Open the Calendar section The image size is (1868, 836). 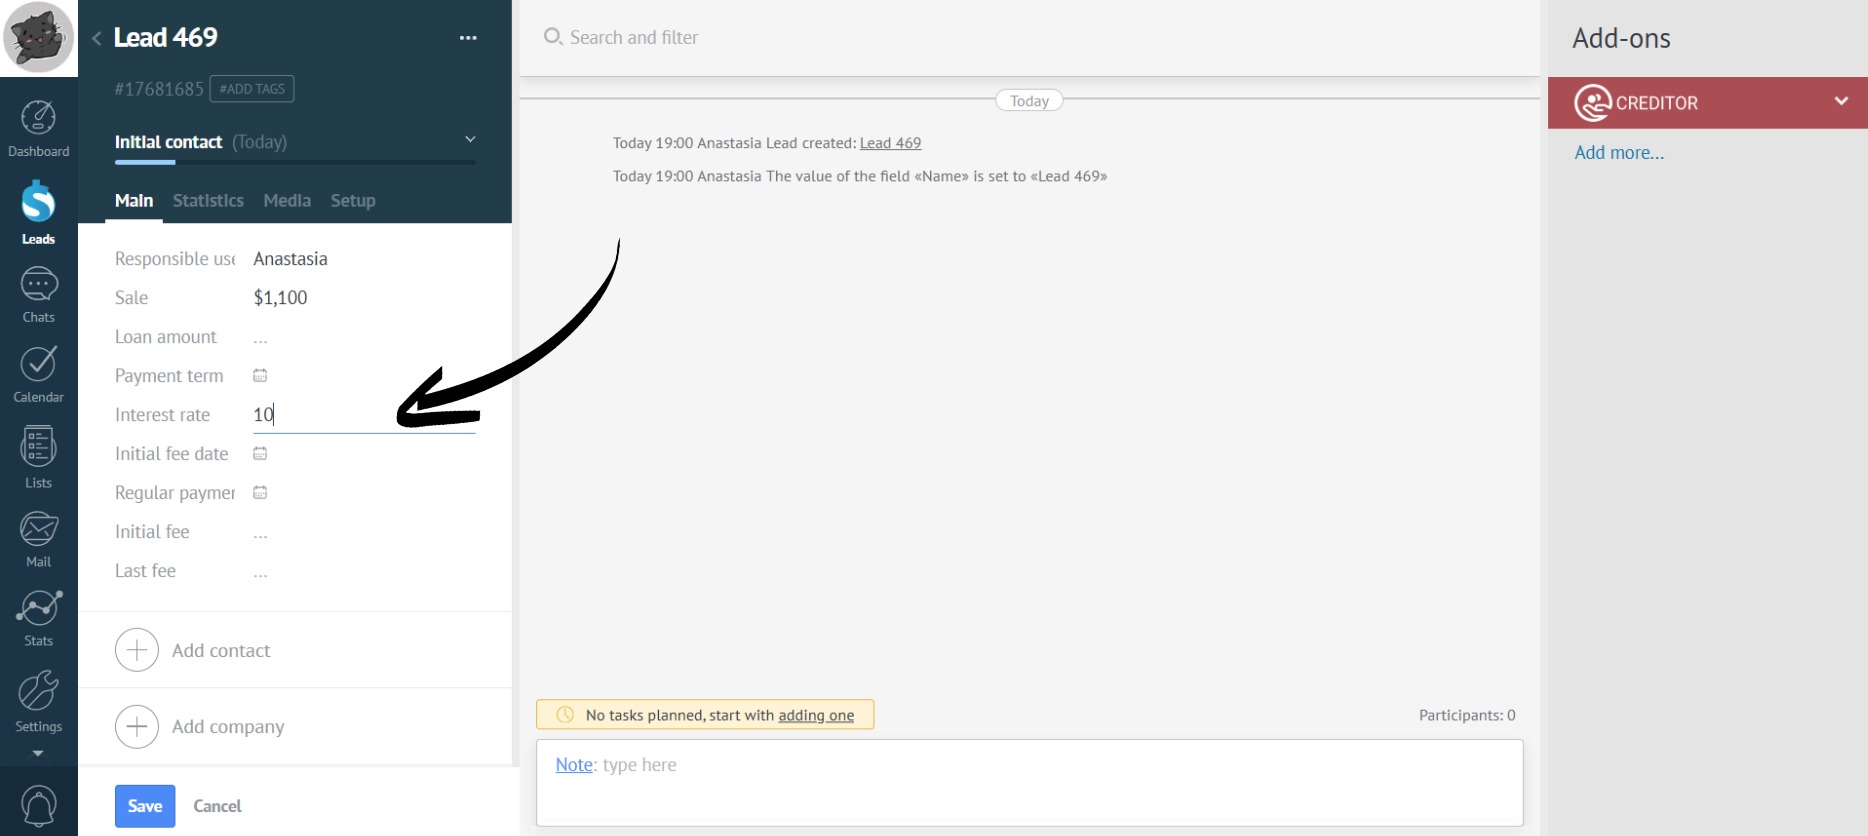coord(38,374)
